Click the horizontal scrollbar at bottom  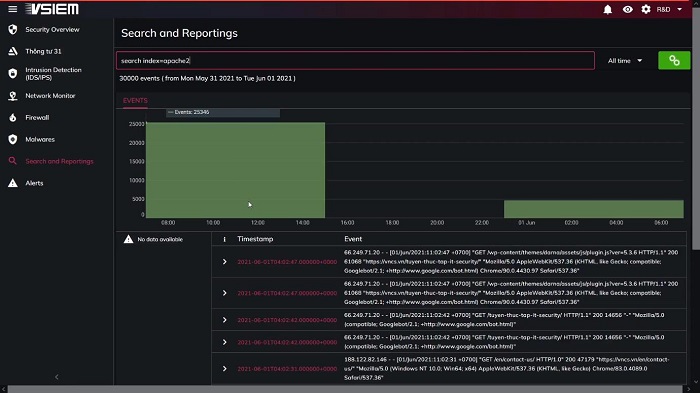(345, 389)
